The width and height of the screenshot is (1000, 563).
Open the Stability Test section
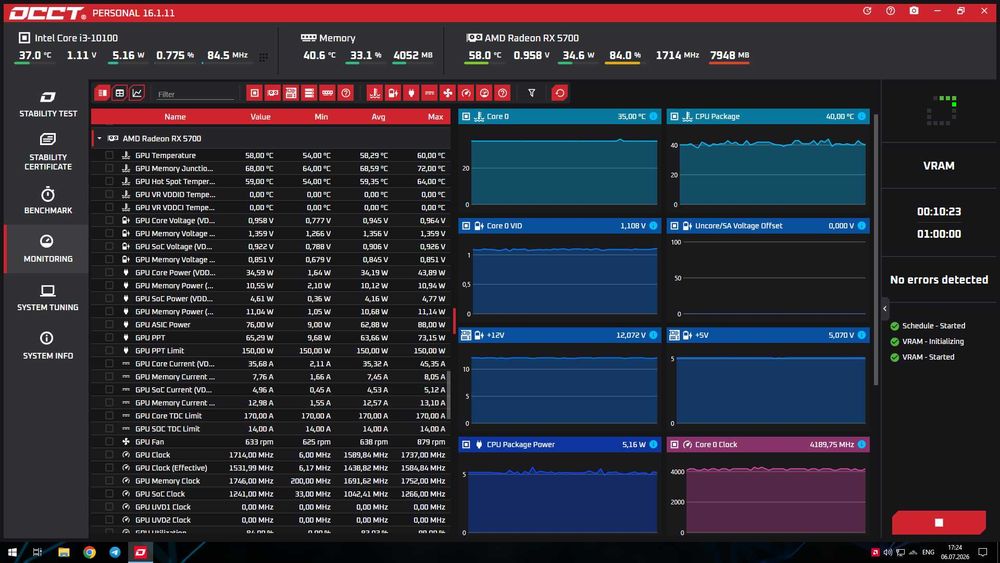[48, 104]
